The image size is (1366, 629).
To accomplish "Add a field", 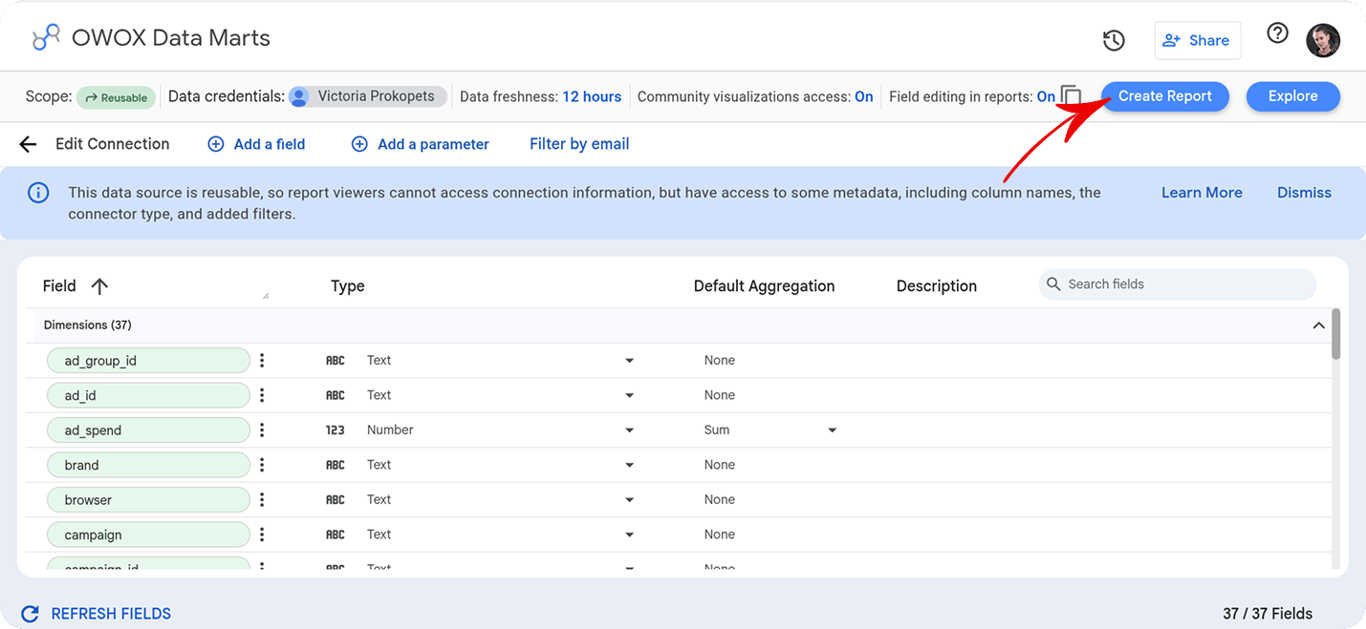I will pyautogui.click(x=256, y=144).
